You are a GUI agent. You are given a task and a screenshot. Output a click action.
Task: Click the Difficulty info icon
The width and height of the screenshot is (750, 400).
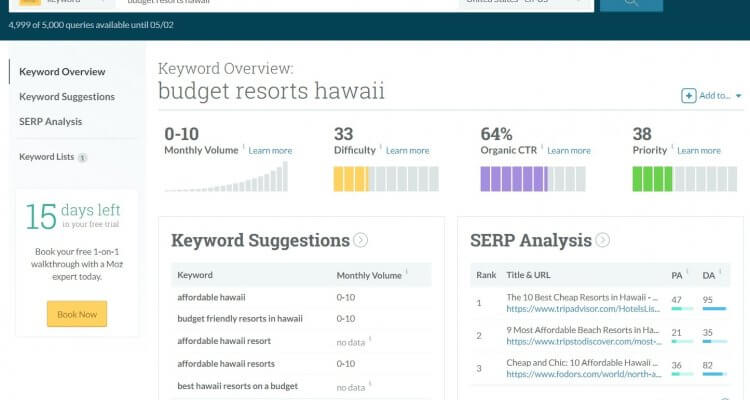(x=381, y=146)
